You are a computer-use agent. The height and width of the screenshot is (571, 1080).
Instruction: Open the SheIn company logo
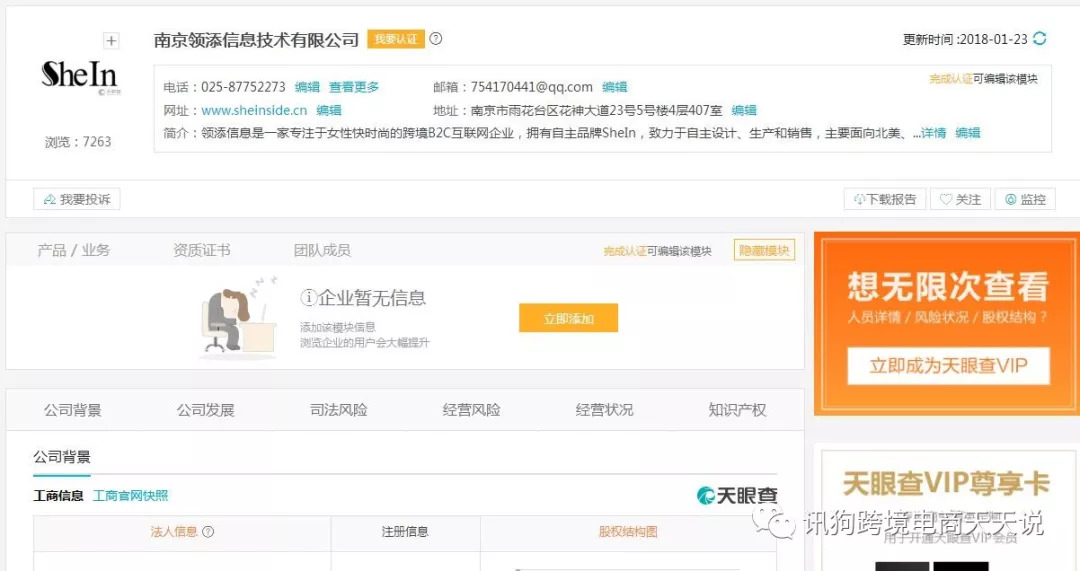(79, 76)
